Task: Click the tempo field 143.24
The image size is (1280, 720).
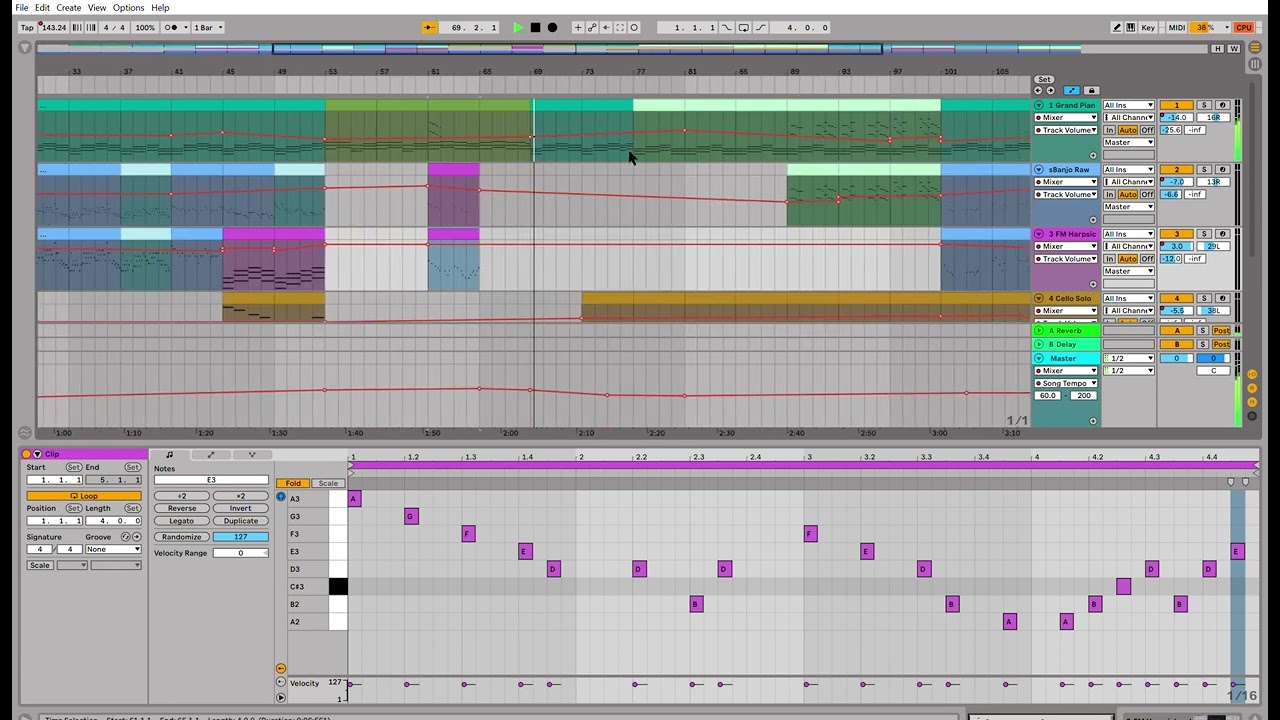Action: click(x=54, y=28)
